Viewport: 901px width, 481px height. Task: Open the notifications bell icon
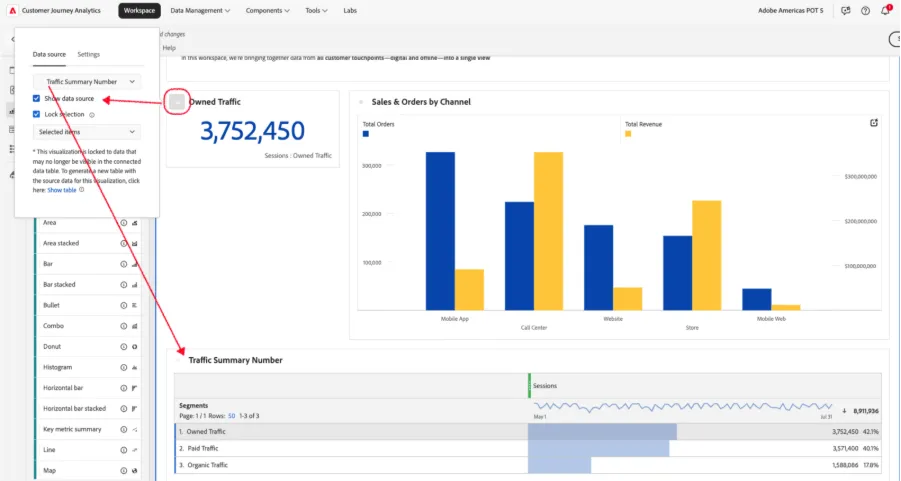point(885,10)
